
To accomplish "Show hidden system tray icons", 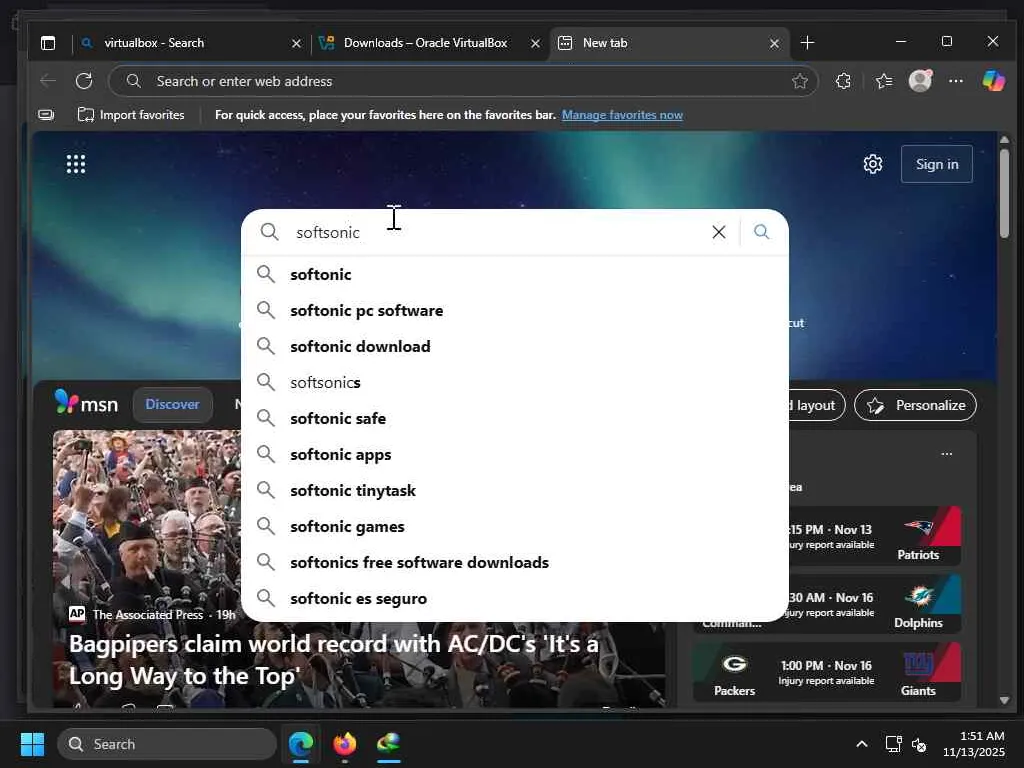I will 861,744.
